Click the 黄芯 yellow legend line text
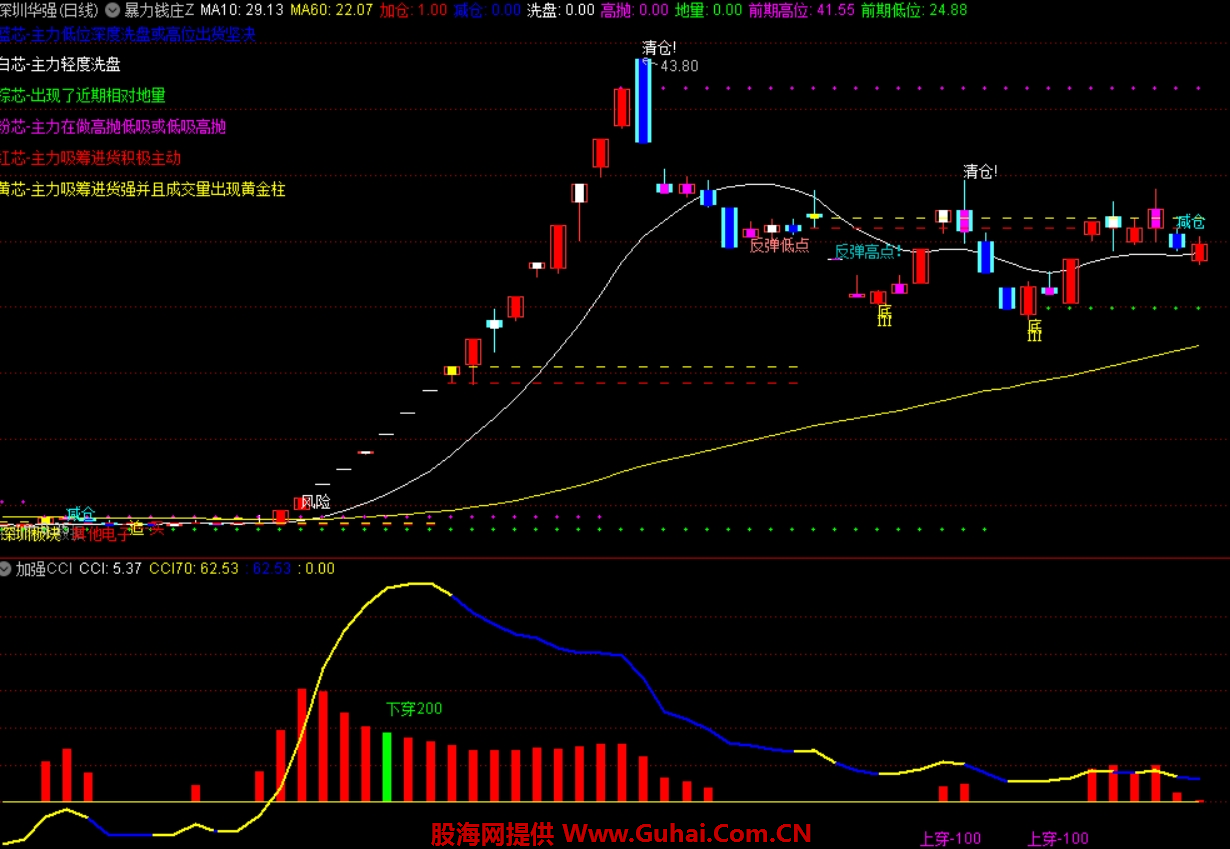 click(x=143, y=189)
